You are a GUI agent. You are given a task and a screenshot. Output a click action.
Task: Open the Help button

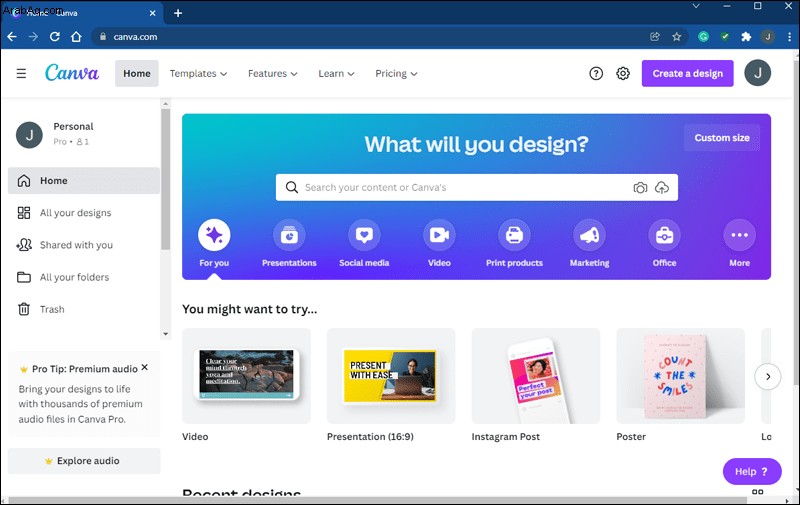tap(752, 471)
